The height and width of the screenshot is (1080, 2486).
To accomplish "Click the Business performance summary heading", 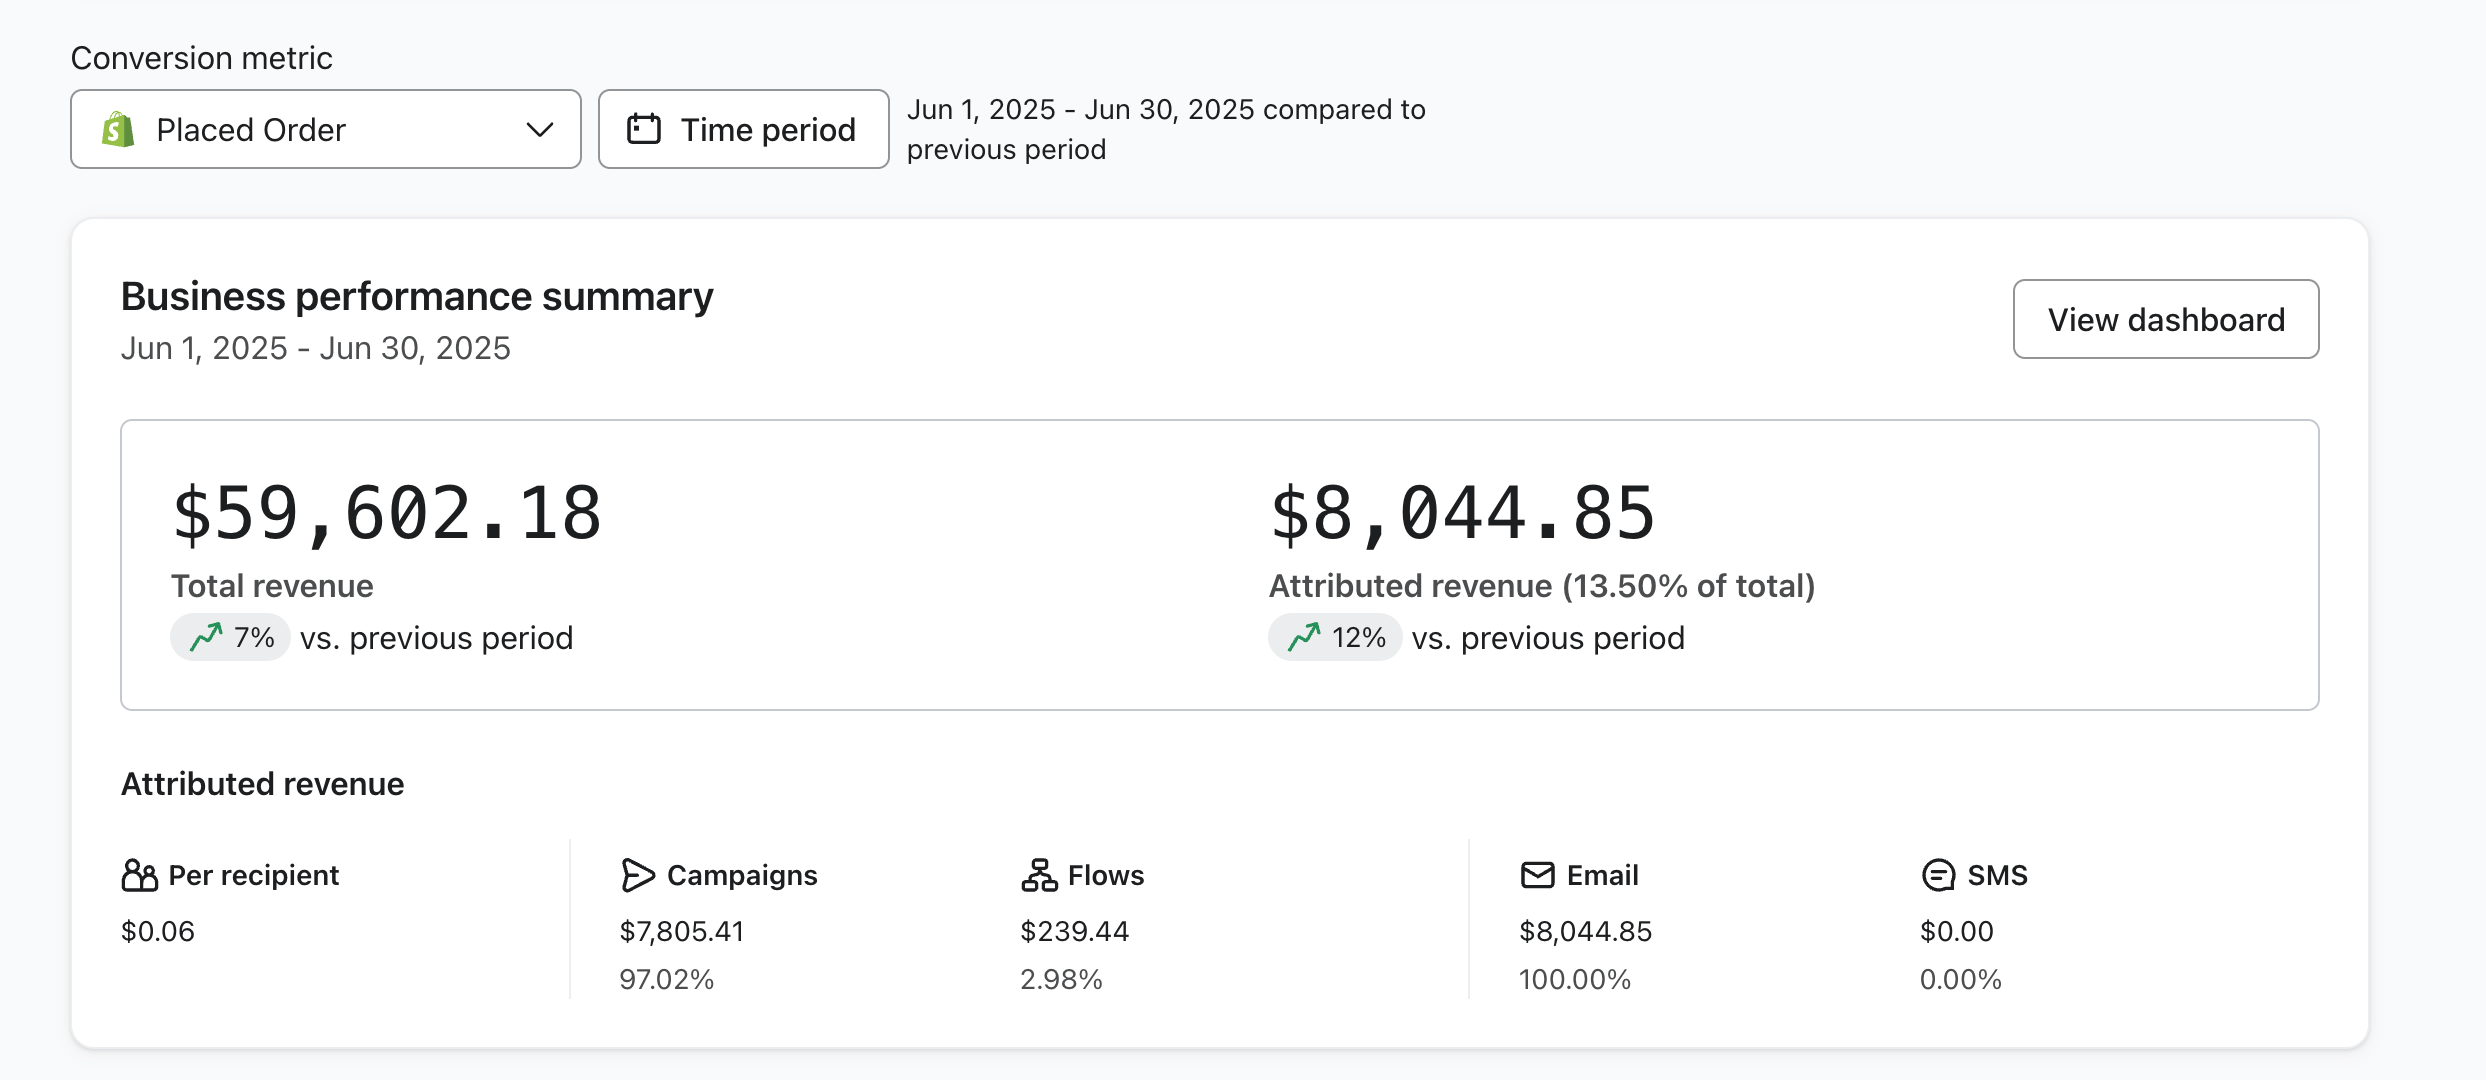I will click(x=417, y=297).
